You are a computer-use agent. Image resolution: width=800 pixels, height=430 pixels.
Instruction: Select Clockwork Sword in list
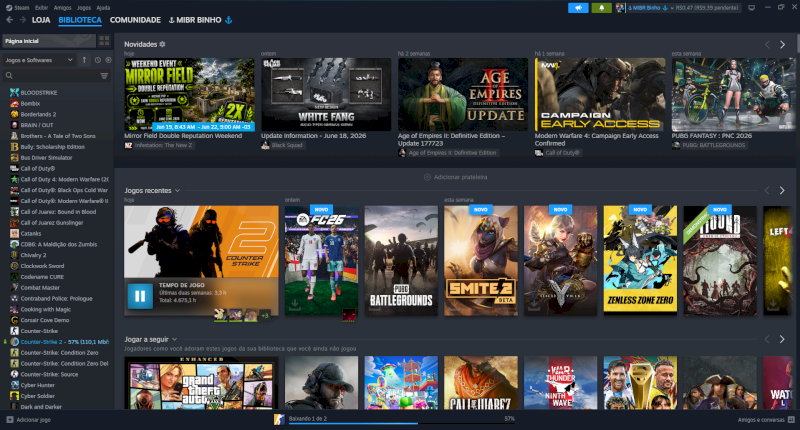42,266
